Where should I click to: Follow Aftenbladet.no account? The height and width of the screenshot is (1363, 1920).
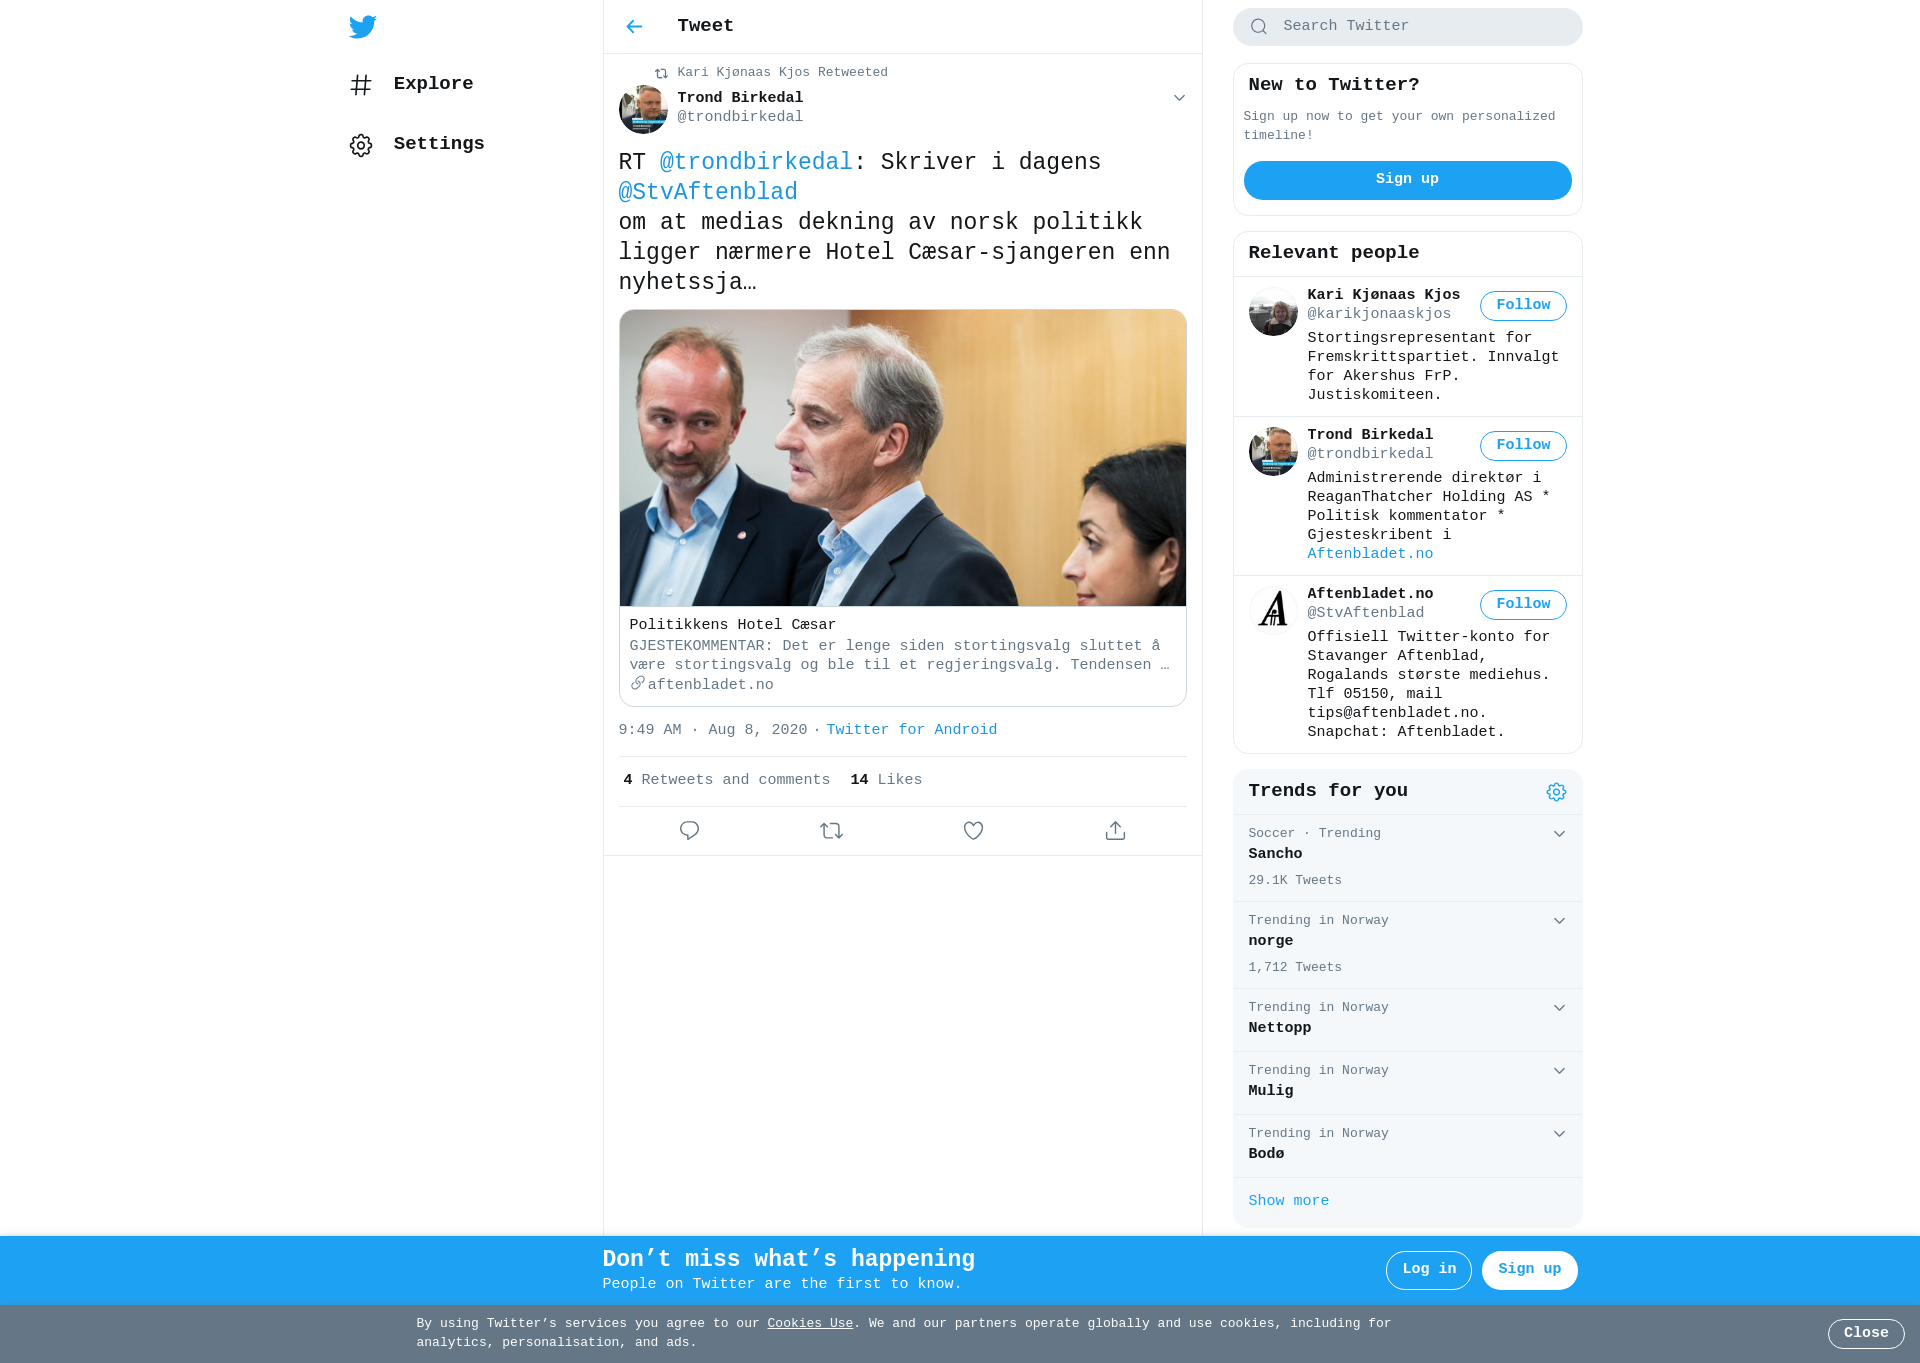[1523, 605]
